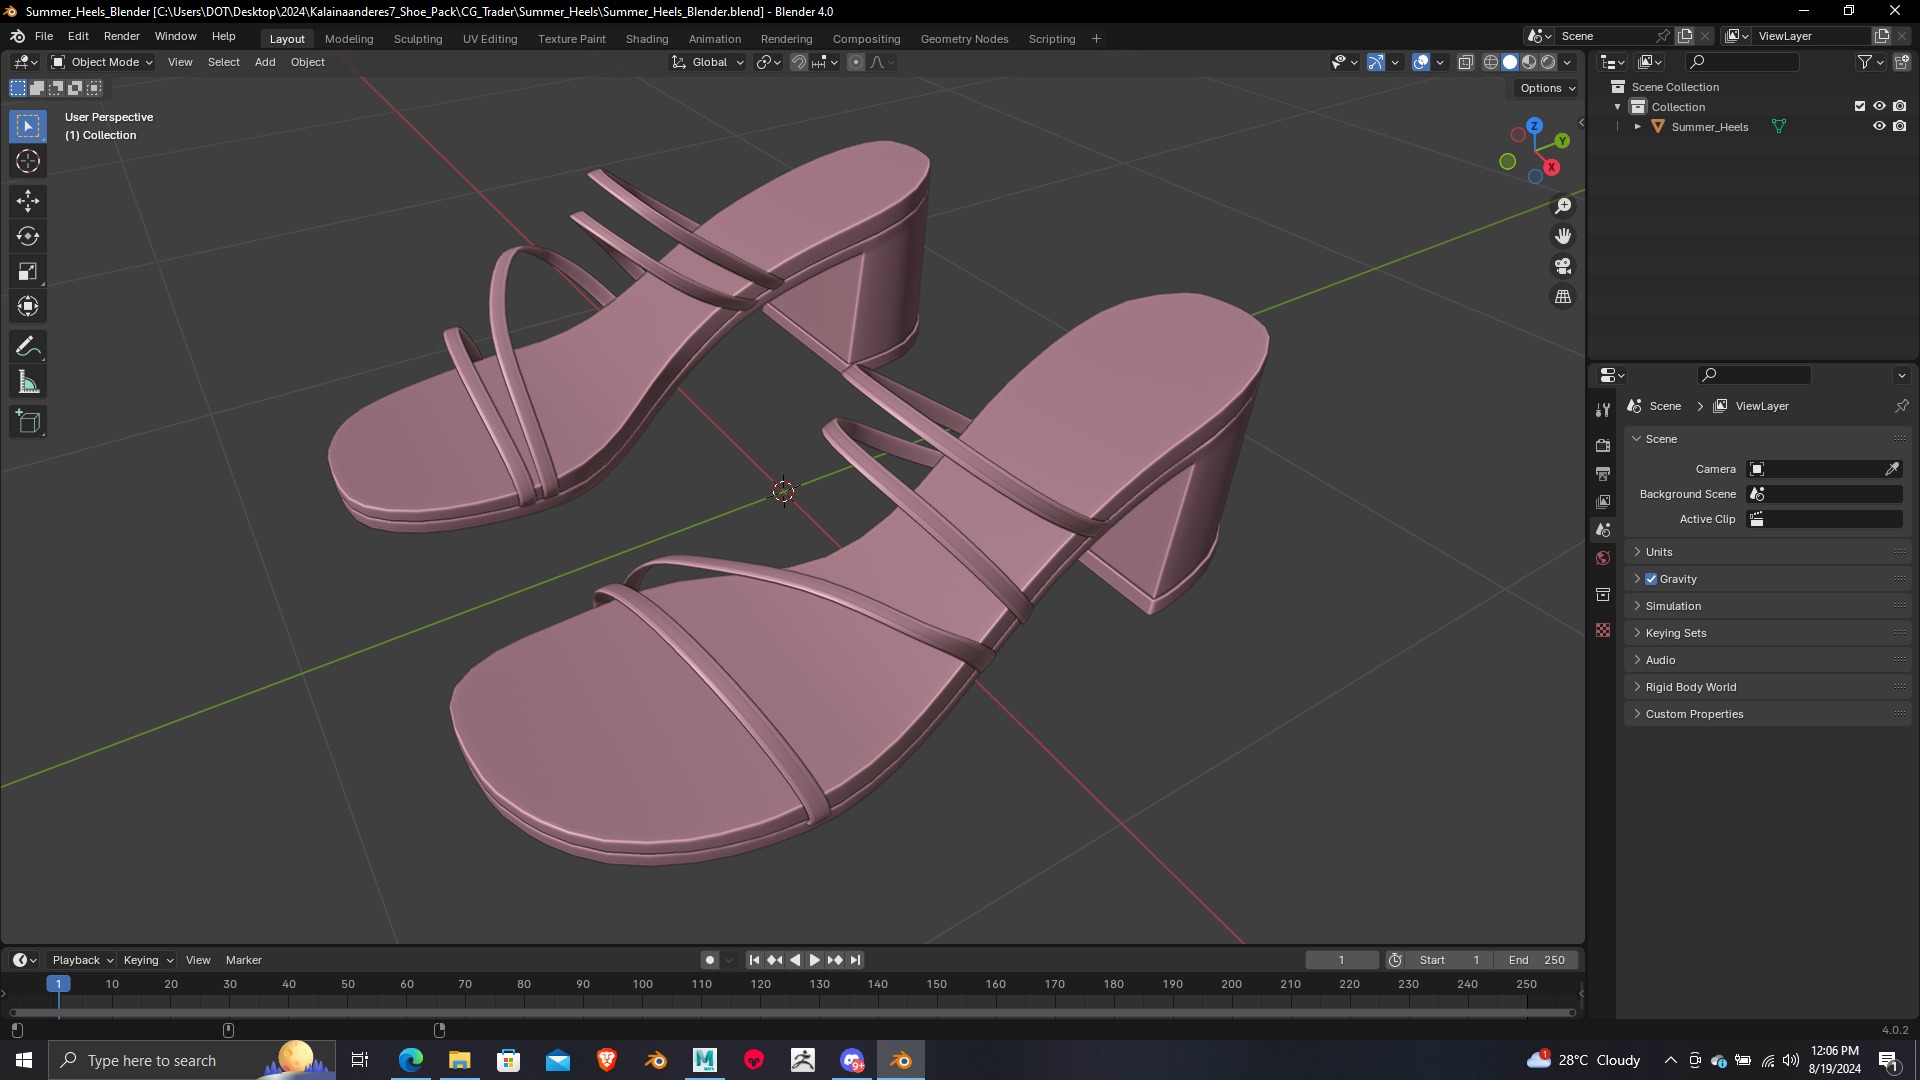The width and height of the screenshot is (1920, 1080).
Task: Click frame 100 on the timeline ruler
Action: (643, 984)
